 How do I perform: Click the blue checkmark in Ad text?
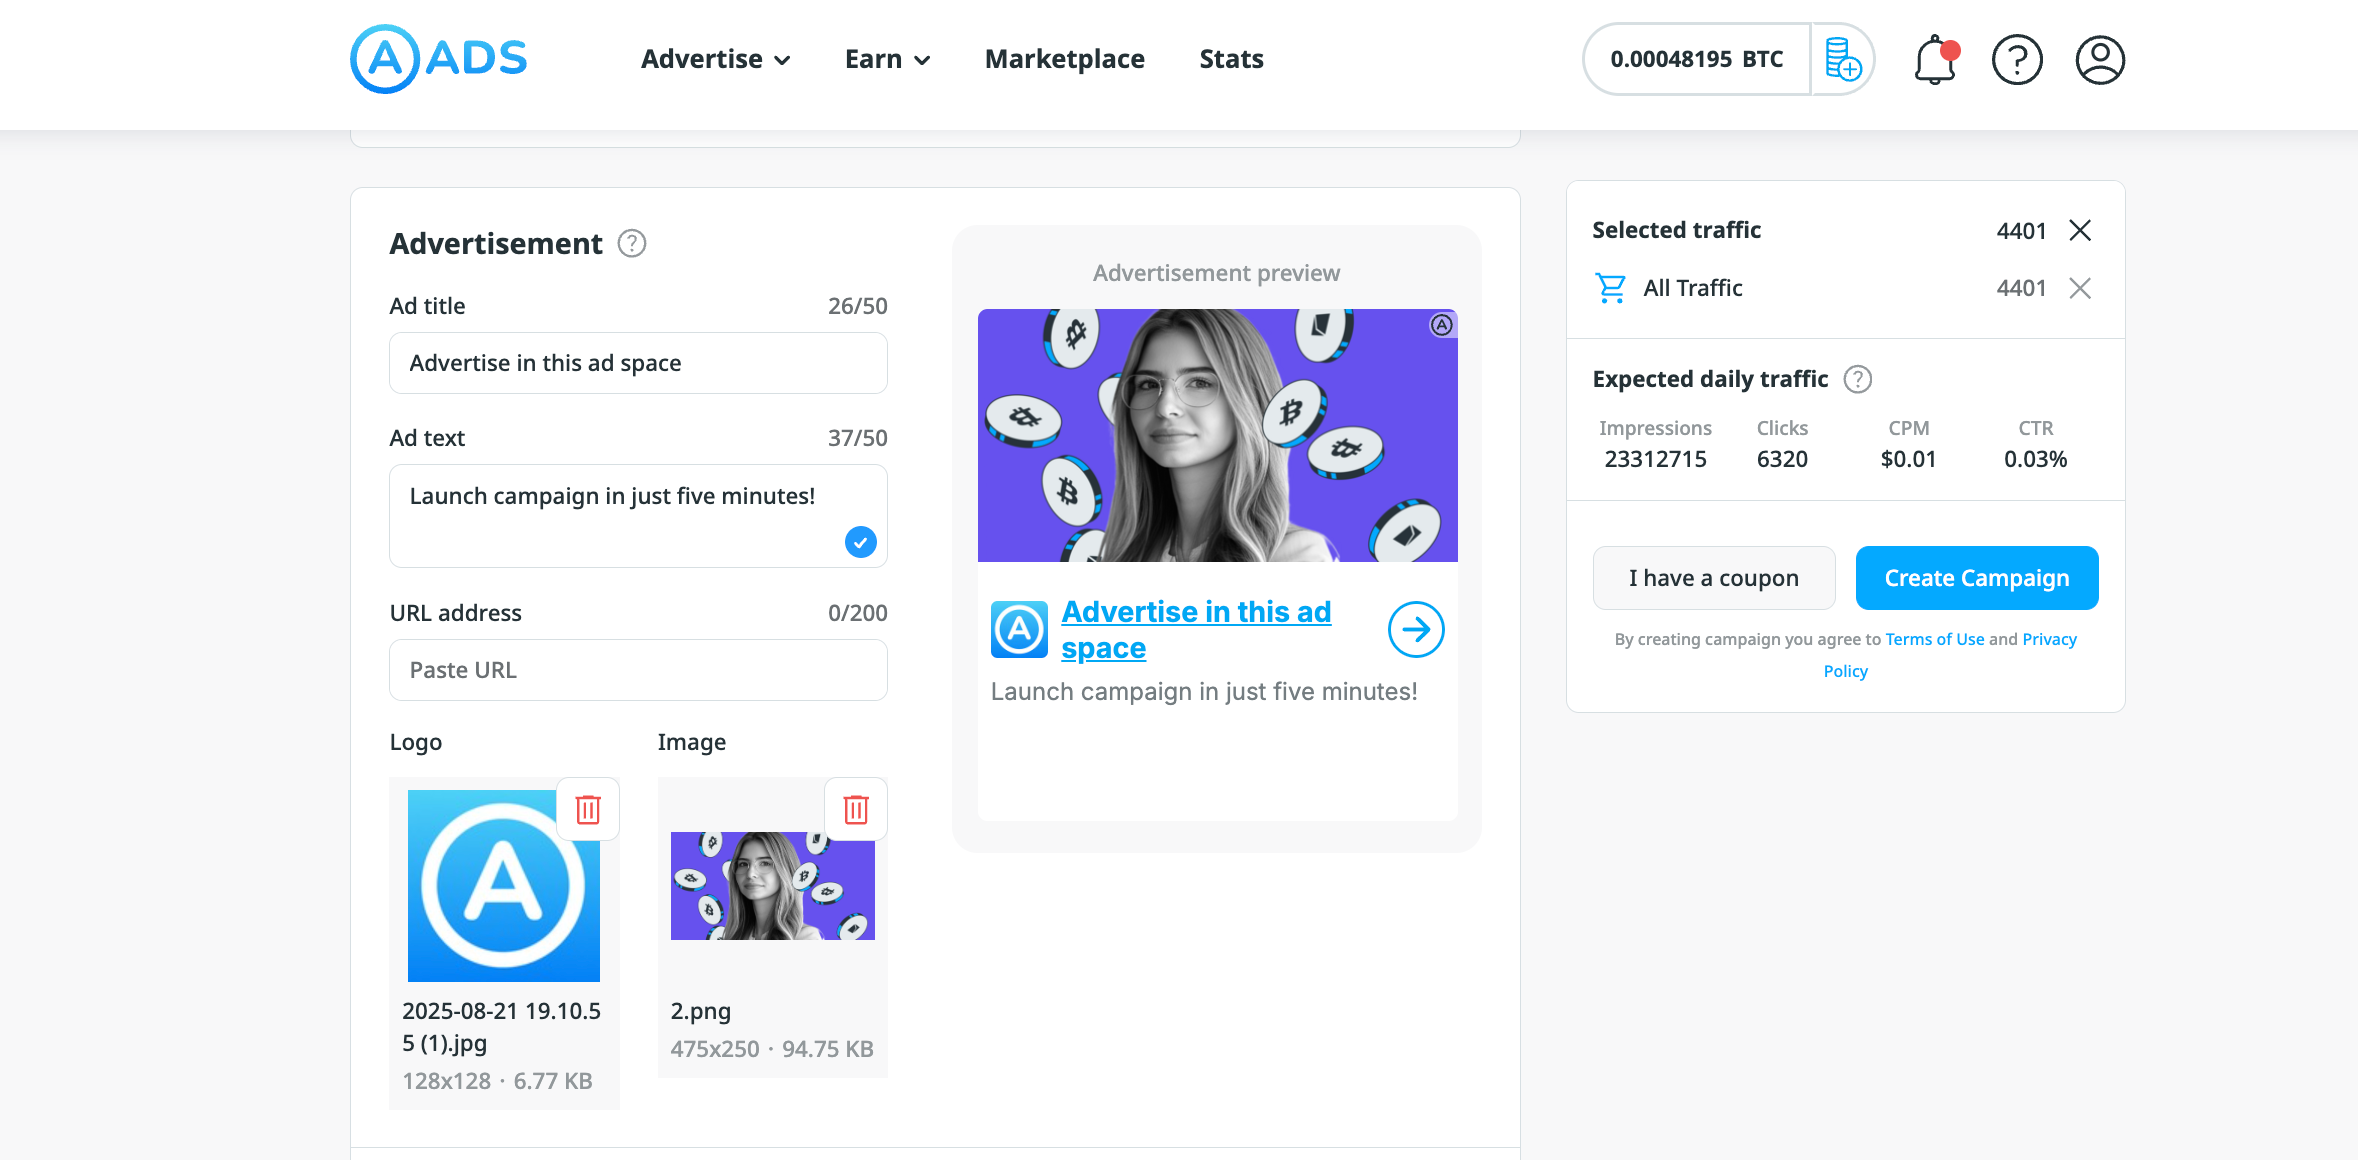(860, 542)
